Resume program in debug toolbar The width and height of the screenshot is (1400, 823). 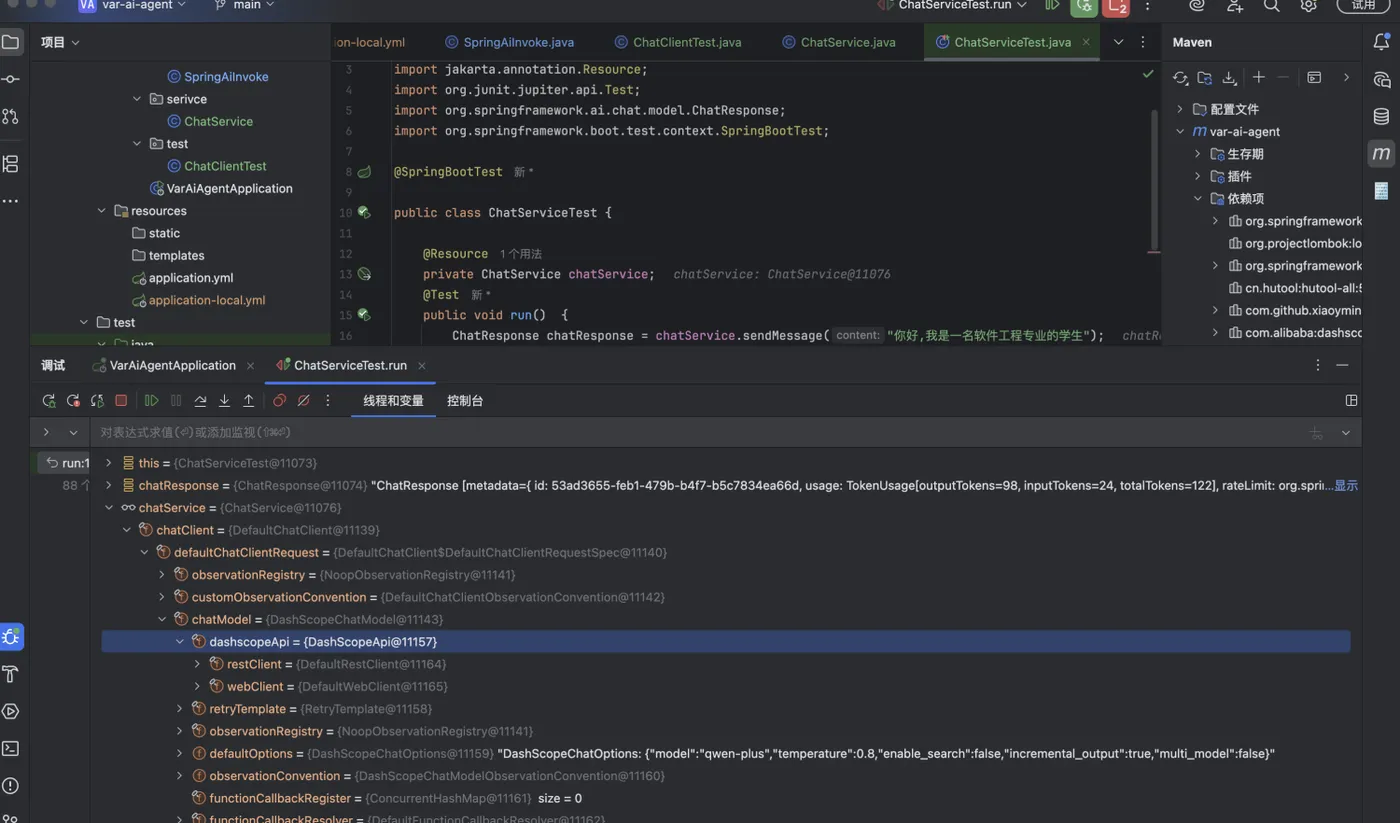point(151,400)
